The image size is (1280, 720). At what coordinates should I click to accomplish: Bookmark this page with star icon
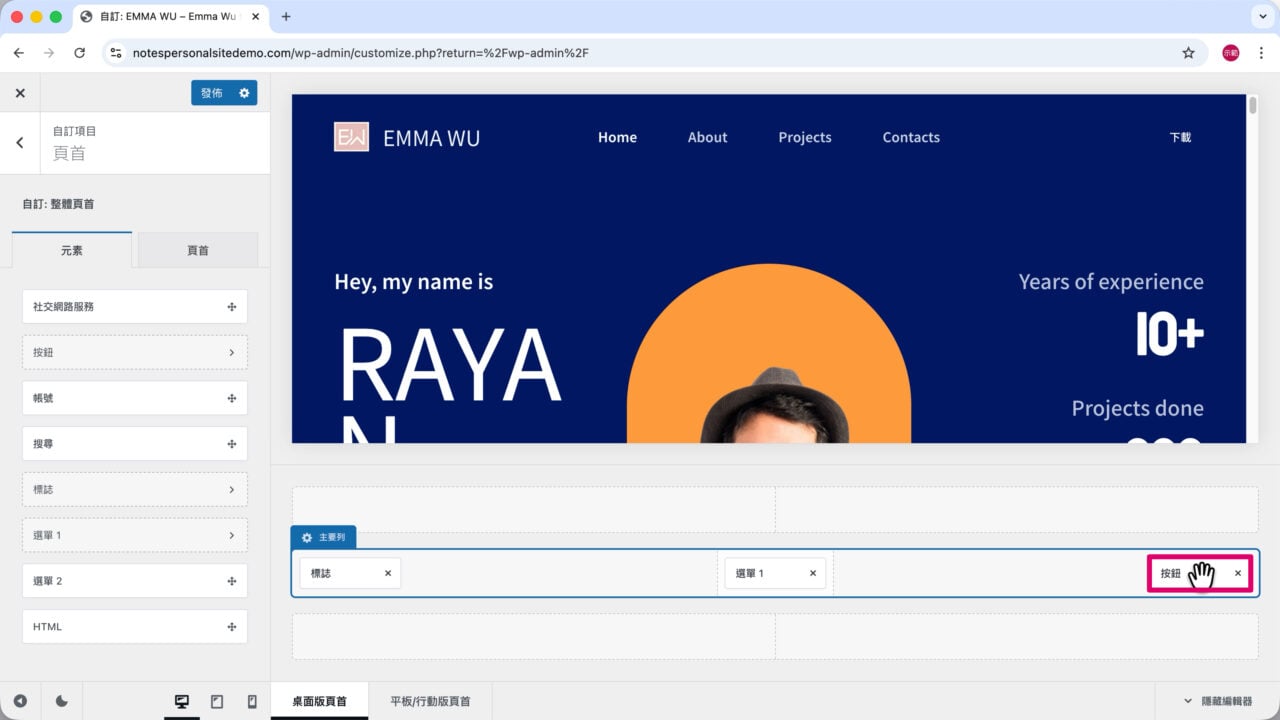coord(1188,53)
